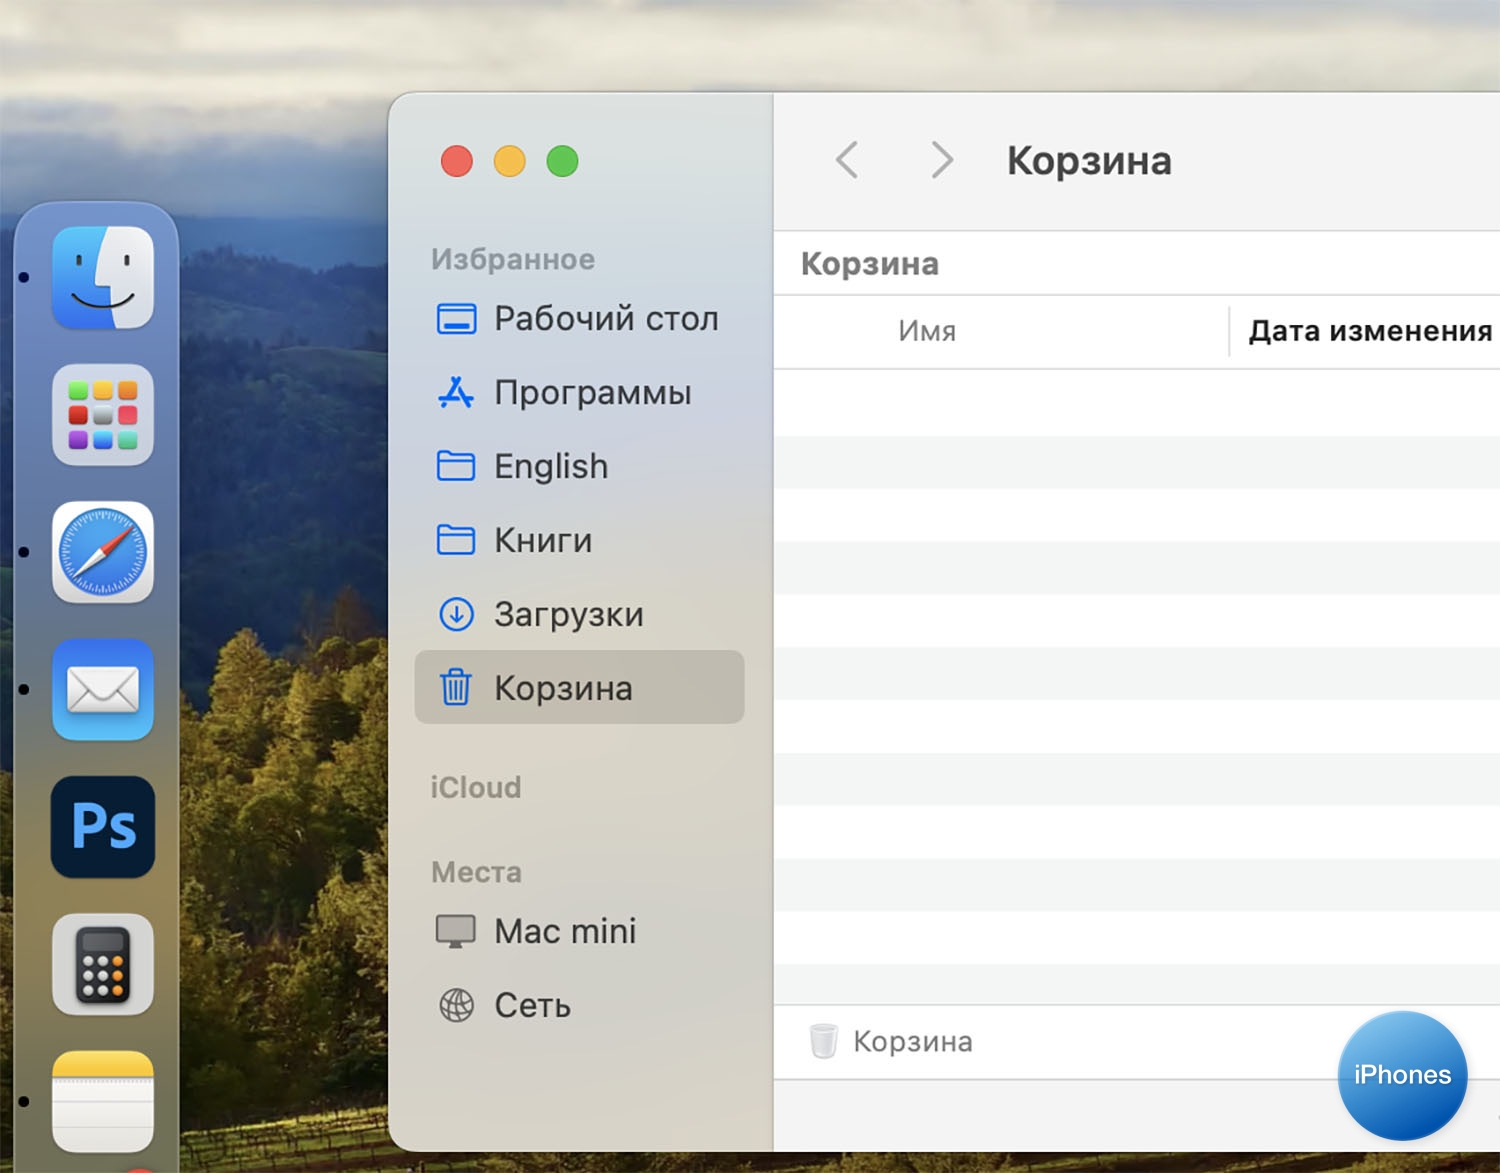1500x1173 pixels.
Task: Click the trash icon in path bar
Action: [823, 1041]
